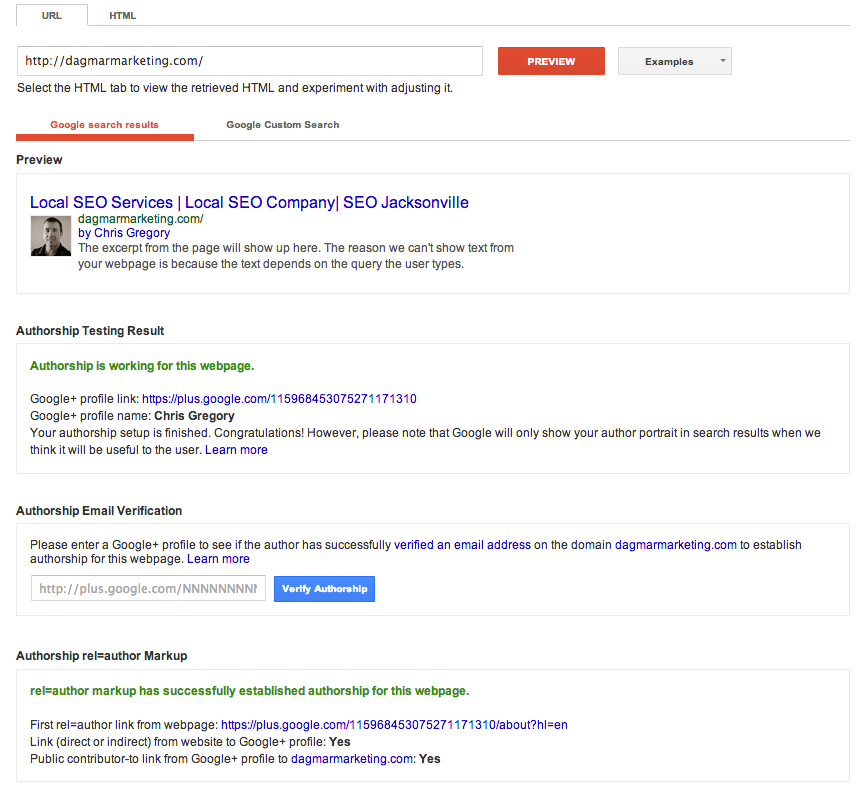Select the Google Custom Search tab
Screen dimensions: 863x797
[283, 125]
